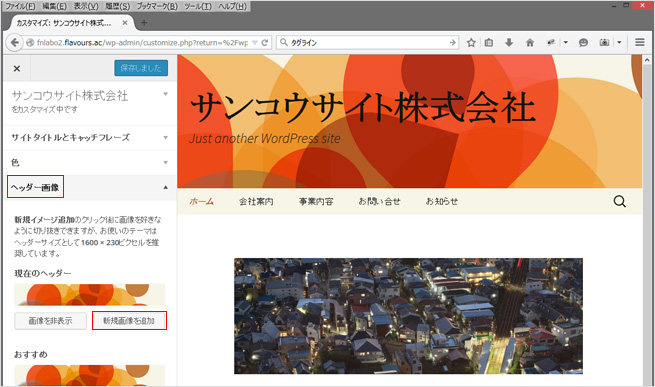The image size is (655, 387).
Task: Click the Just another WordPress site tagline
Action: [x=265, y=139]
